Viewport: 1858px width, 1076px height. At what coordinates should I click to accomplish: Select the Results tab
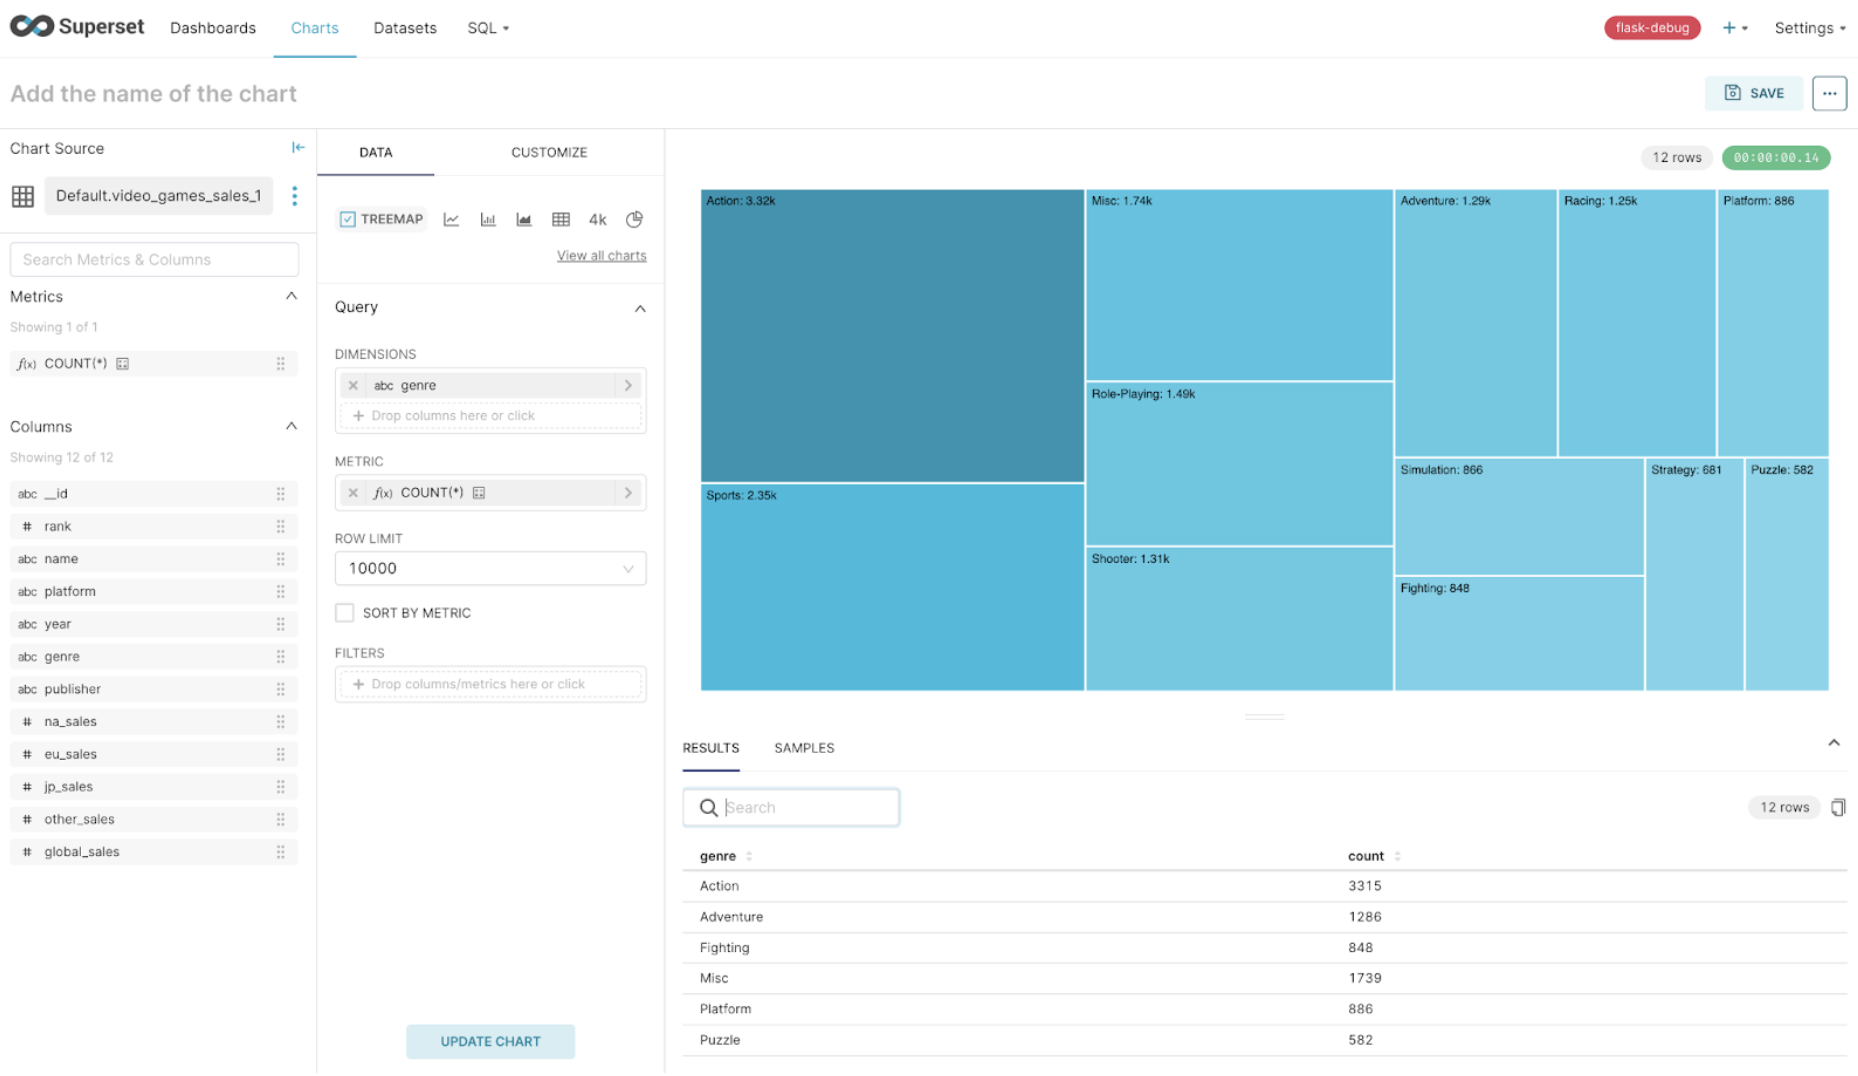click(711, 748)
